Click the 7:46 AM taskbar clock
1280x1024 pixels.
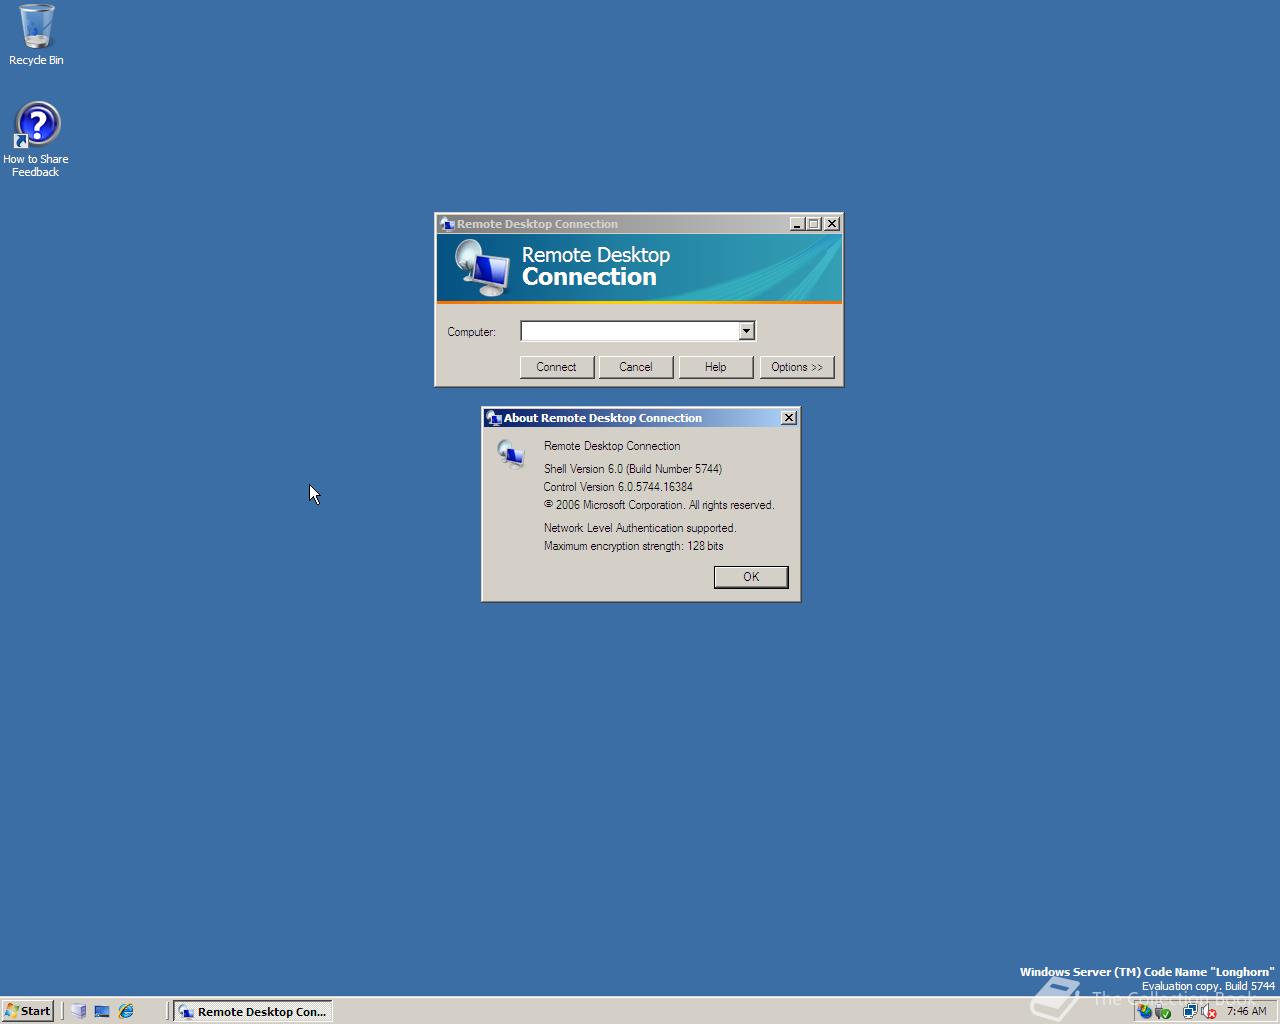coord(1246,1011)
